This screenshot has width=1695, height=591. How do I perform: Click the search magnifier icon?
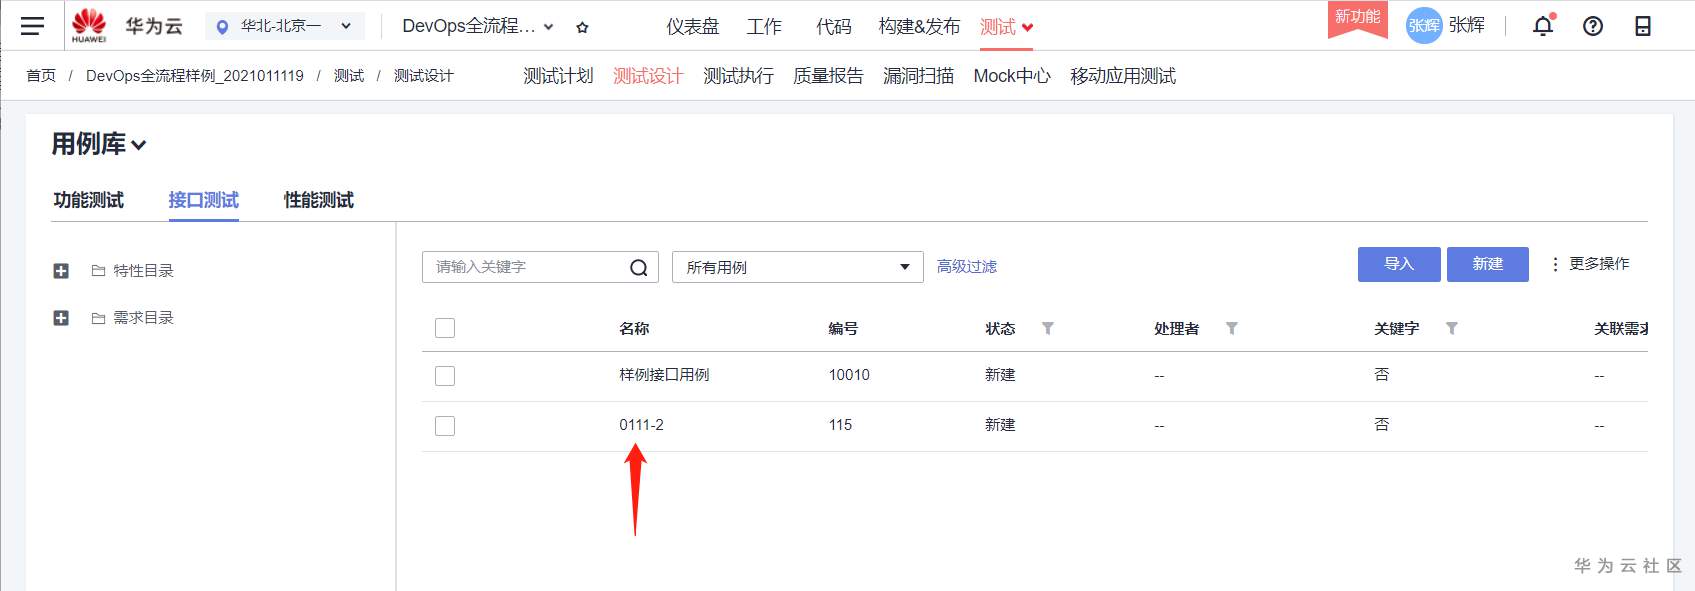pyautogui.click(x=639, y=267)
